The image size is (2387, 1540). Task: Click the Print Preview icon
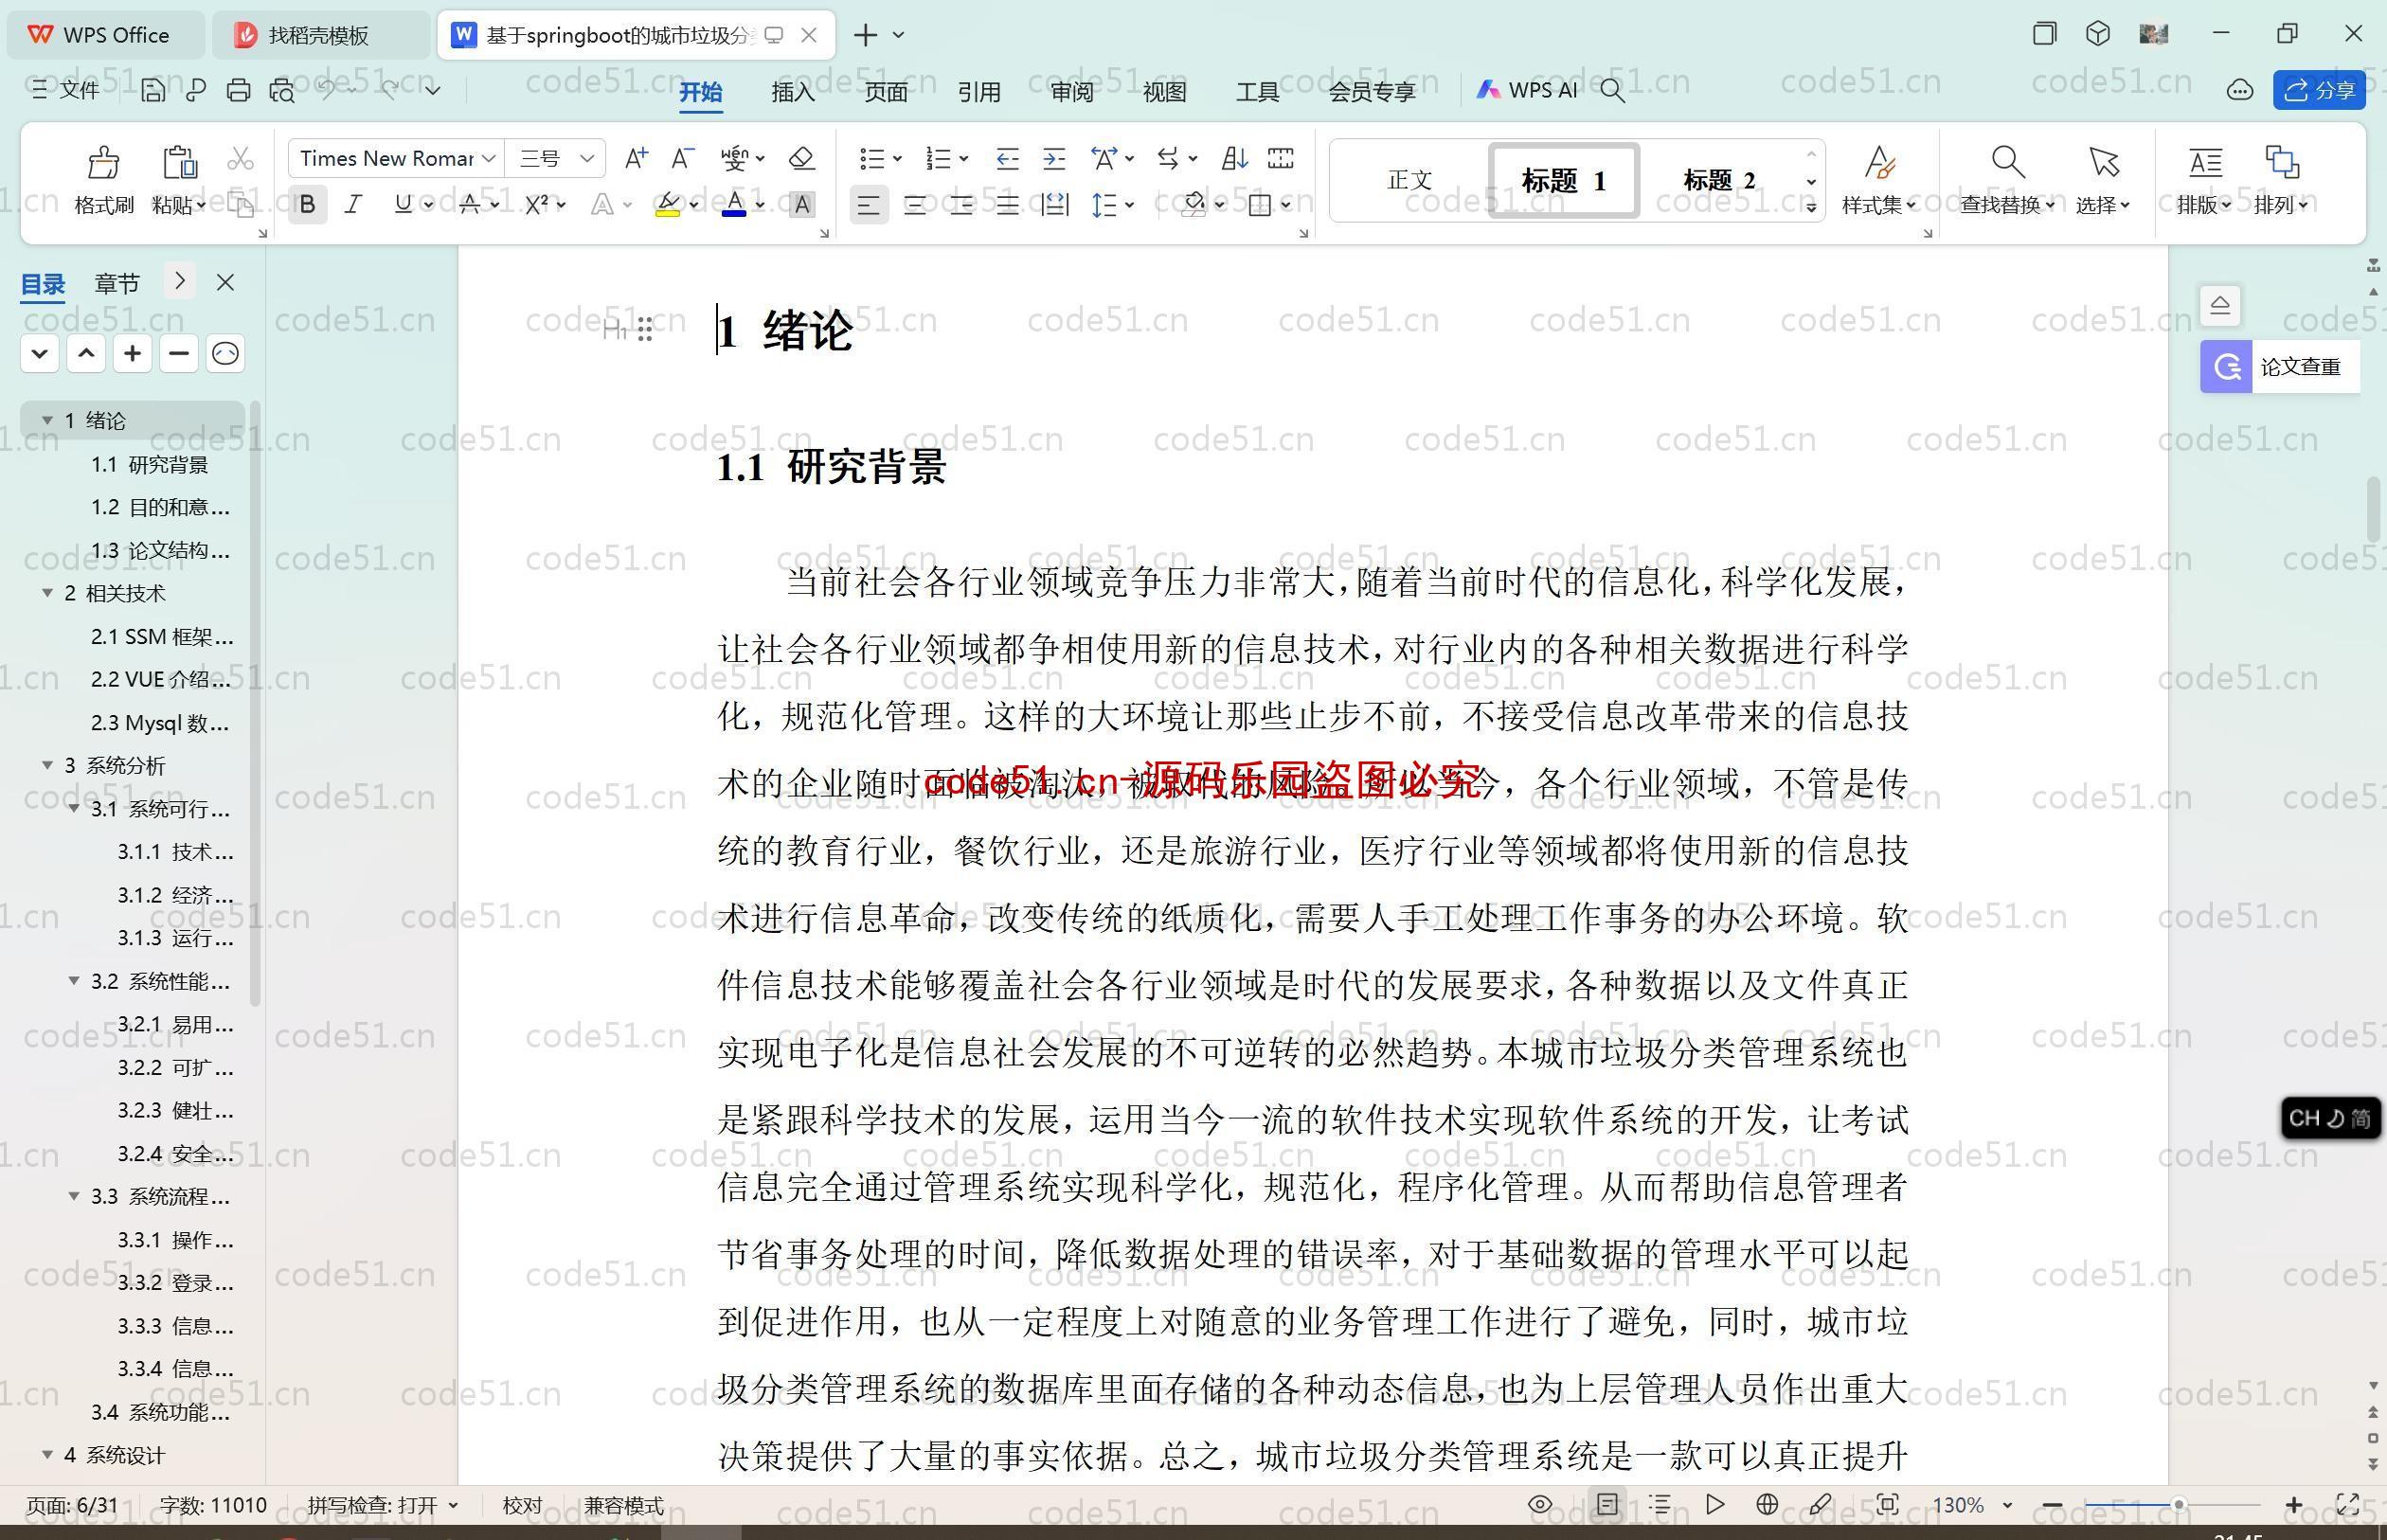click(282, 90)
